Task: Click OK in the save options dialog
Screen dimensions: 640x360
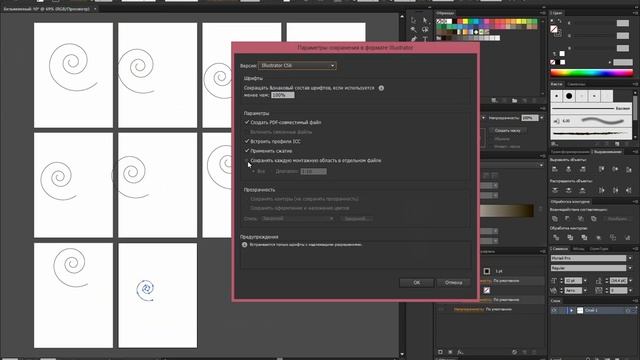Action: click(x=416, y=282)
